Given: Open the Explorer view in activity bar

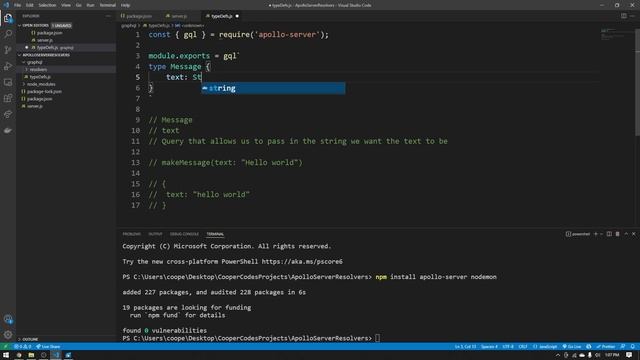Looking at the screenshot, I should [8, 18].
